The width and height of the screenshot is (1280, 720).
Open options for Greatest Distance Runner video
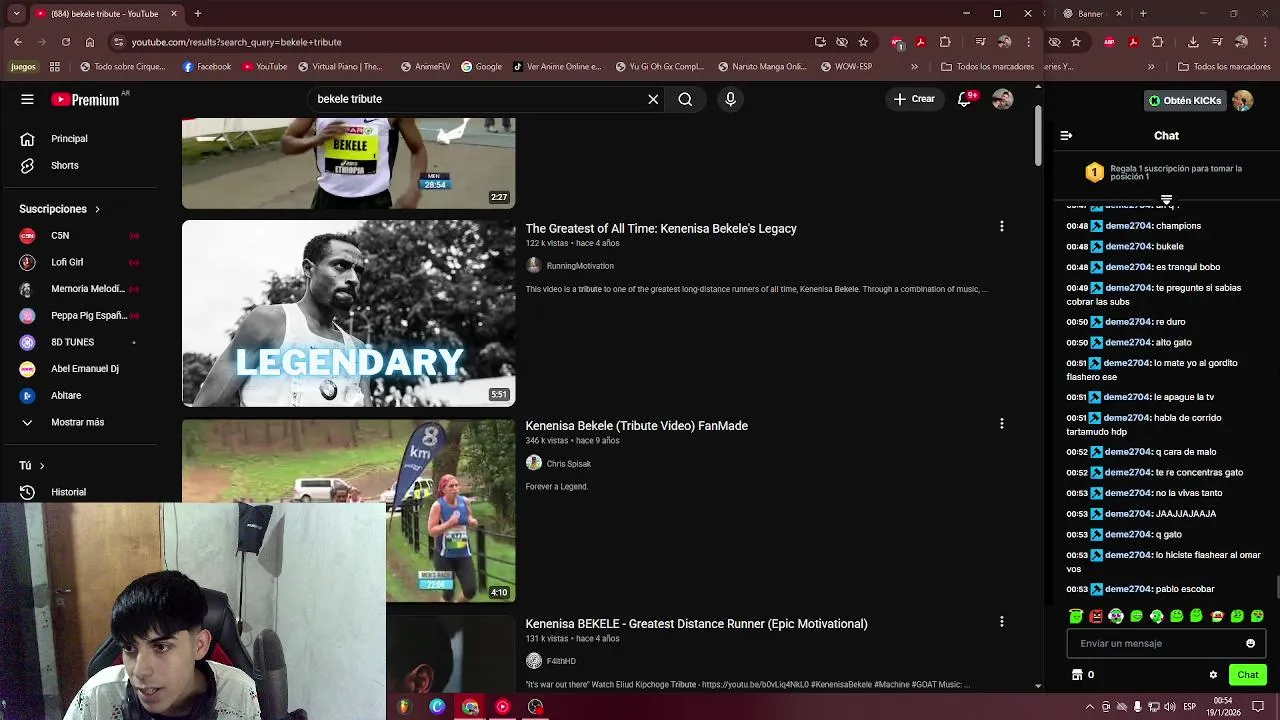[x=1001, y=622]
